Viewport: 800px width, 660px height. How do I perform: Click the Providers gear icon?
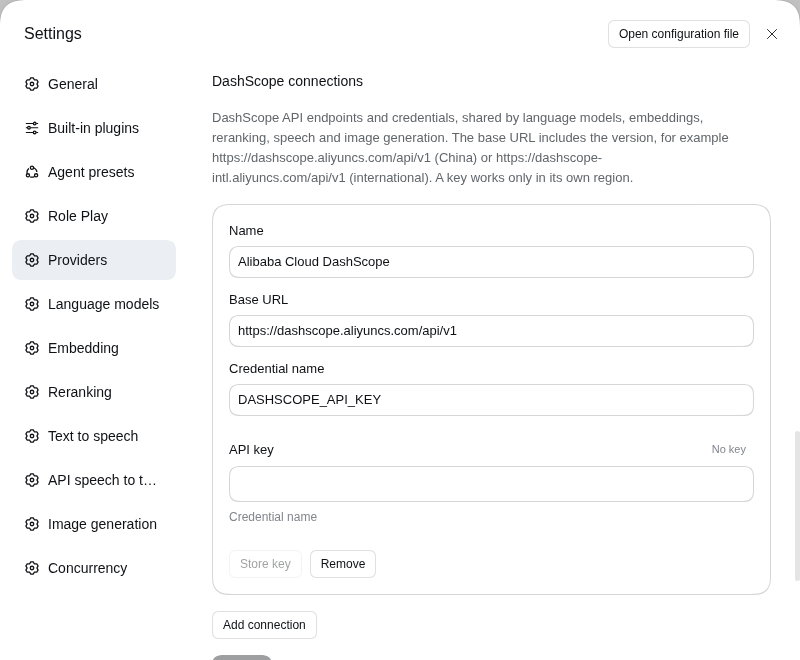pyautogui.click(x=32, y=260)
